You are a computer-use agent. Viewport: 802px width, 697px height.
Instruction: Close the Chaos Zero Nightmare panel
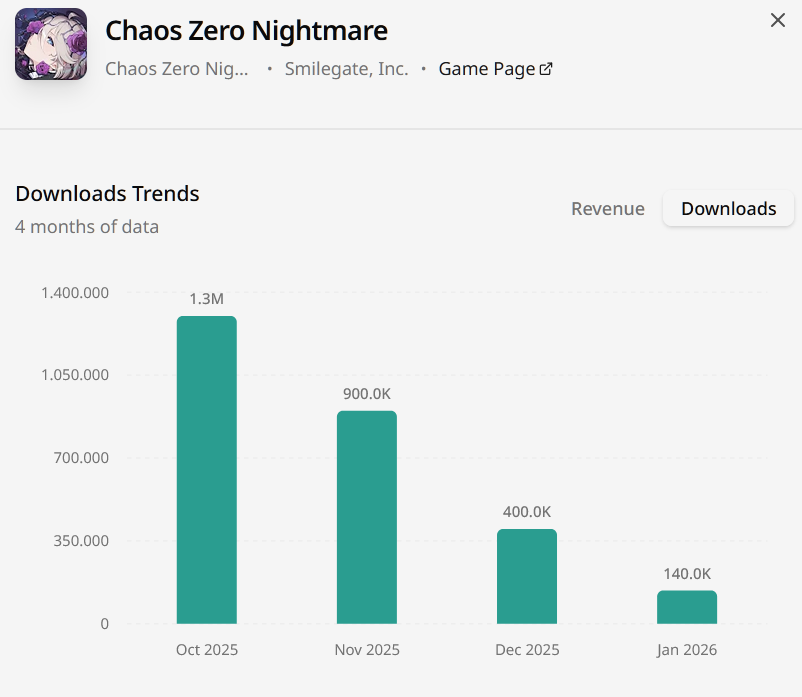(x=777, y=20)
